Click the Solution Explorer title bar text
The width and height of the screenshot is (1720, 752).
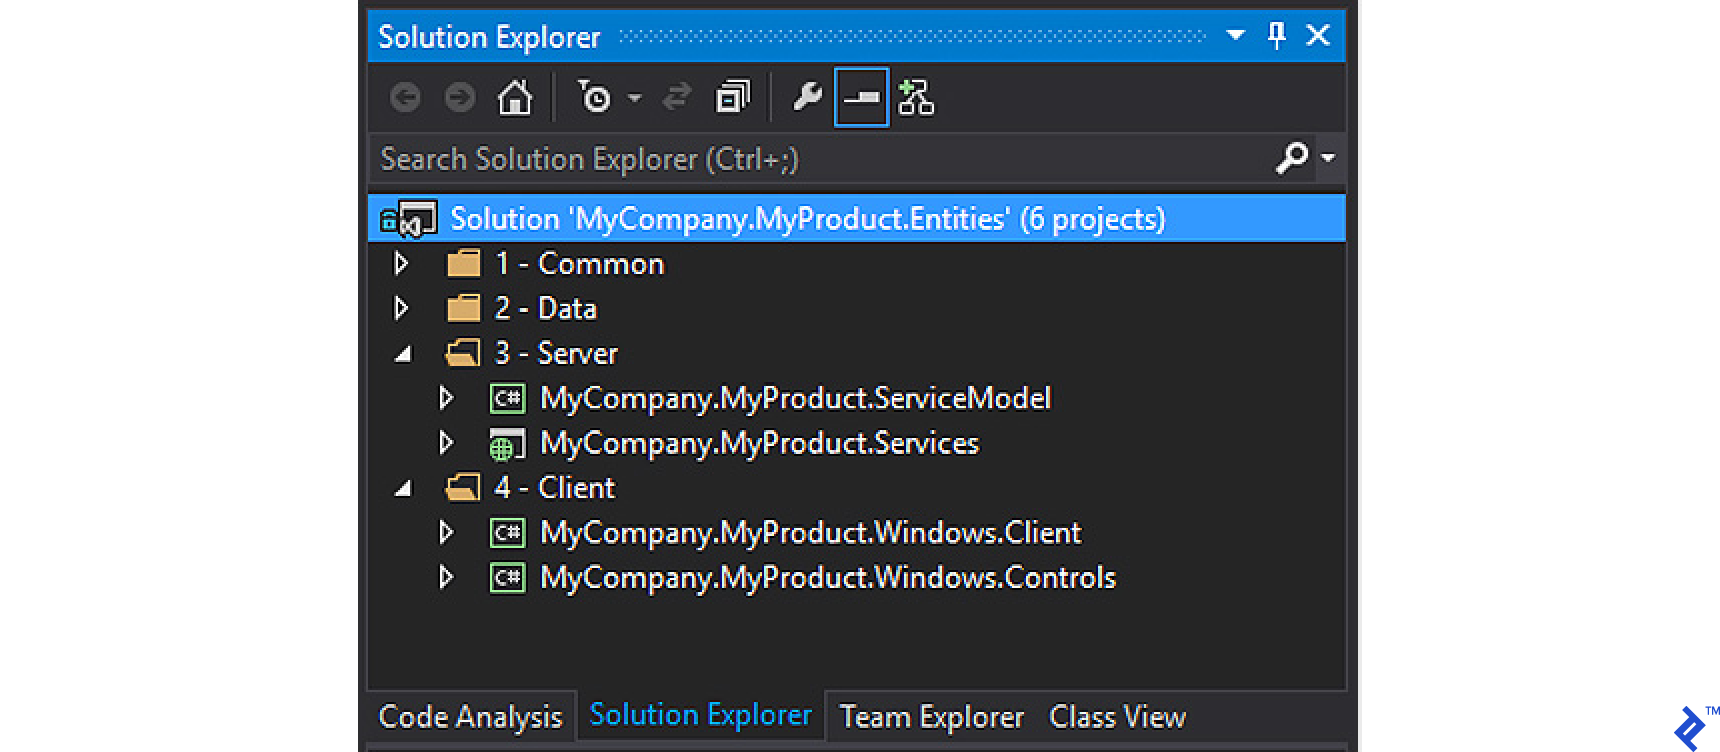489,37
